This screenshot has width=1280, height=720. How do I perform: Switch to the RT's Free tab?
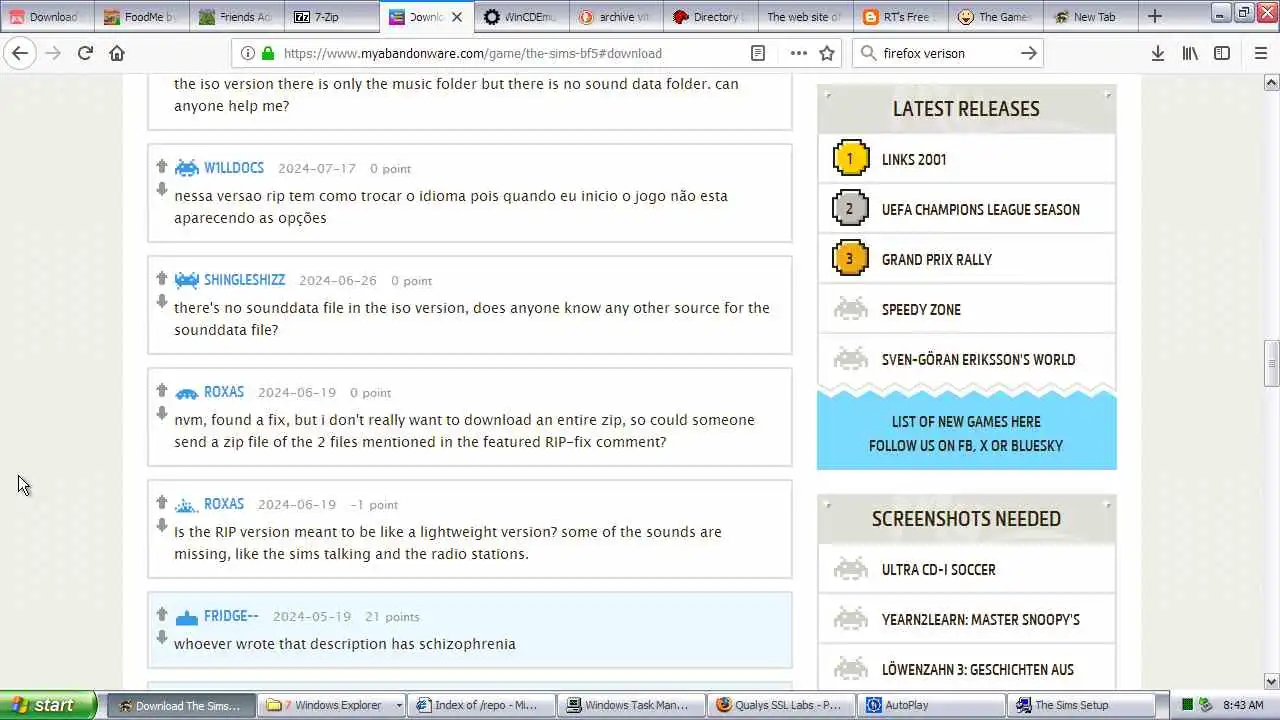pyautogui.click(x=901, y=17)
